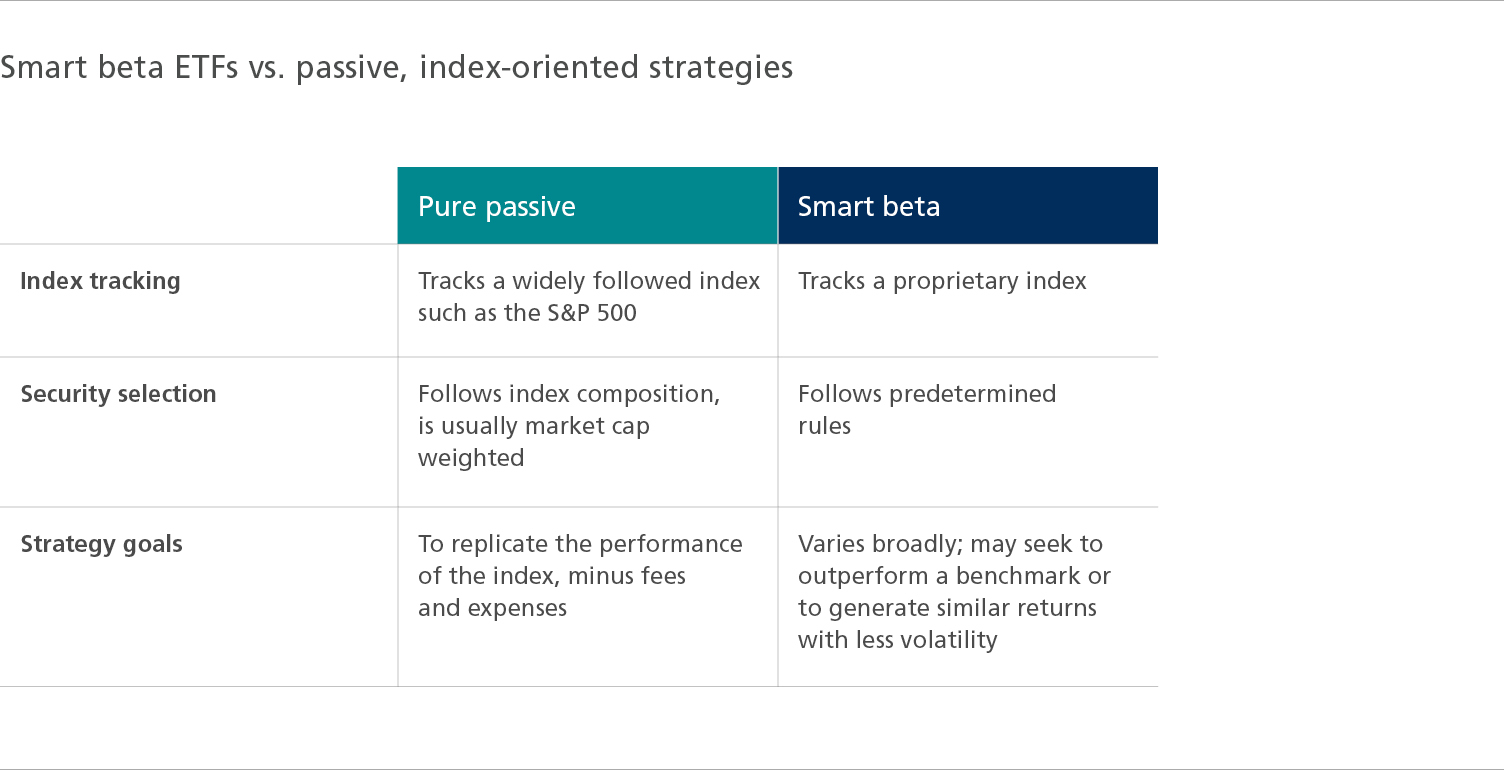
Task: Click the Index tracking row label
Action: pyautogui.click(x=101, y=281)
